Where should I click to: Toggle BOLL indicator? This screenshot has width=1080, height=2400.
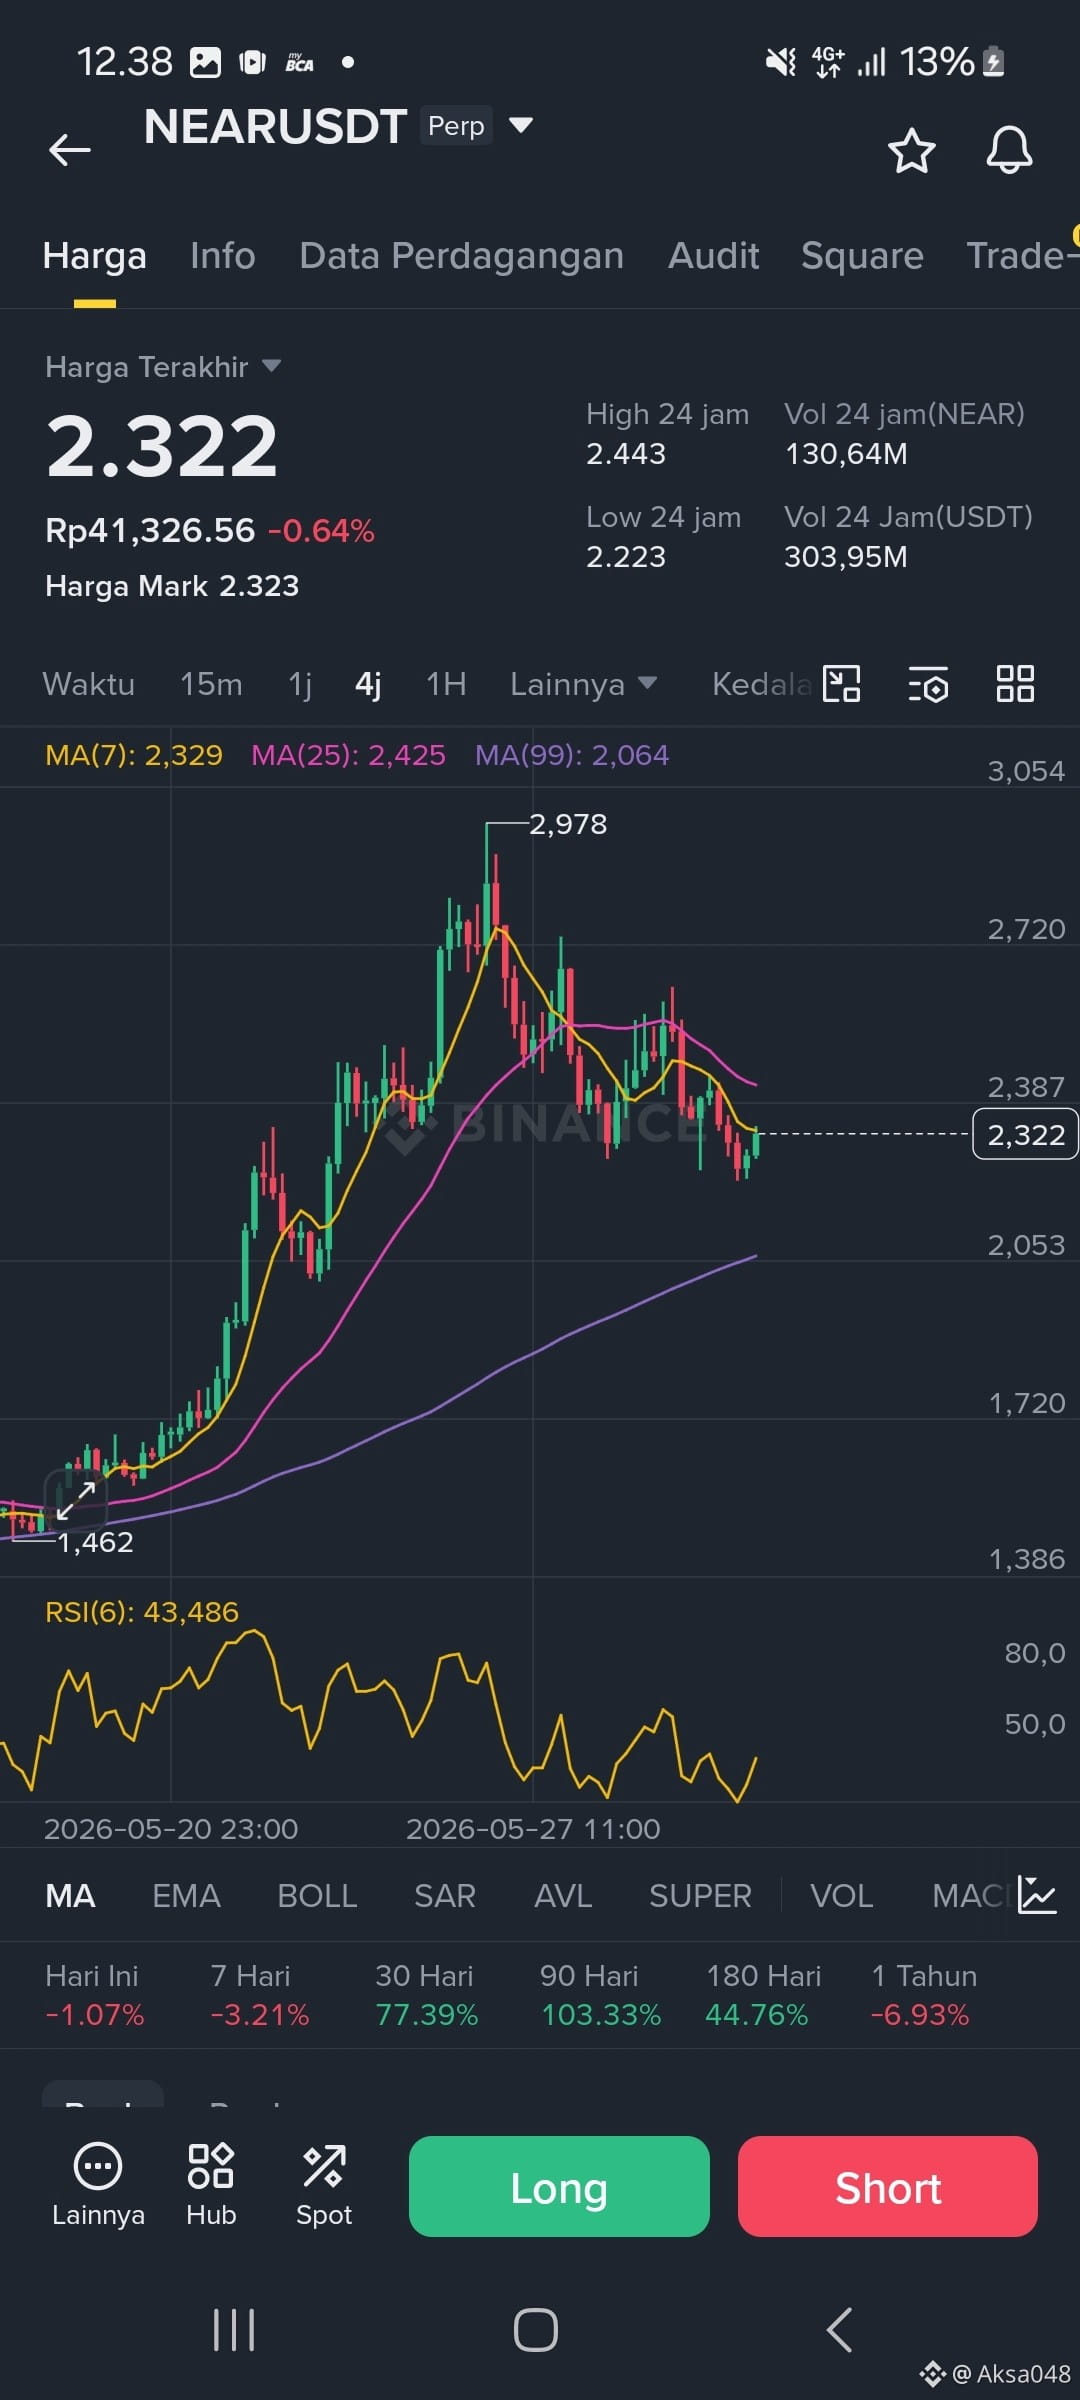point(317,1896)
